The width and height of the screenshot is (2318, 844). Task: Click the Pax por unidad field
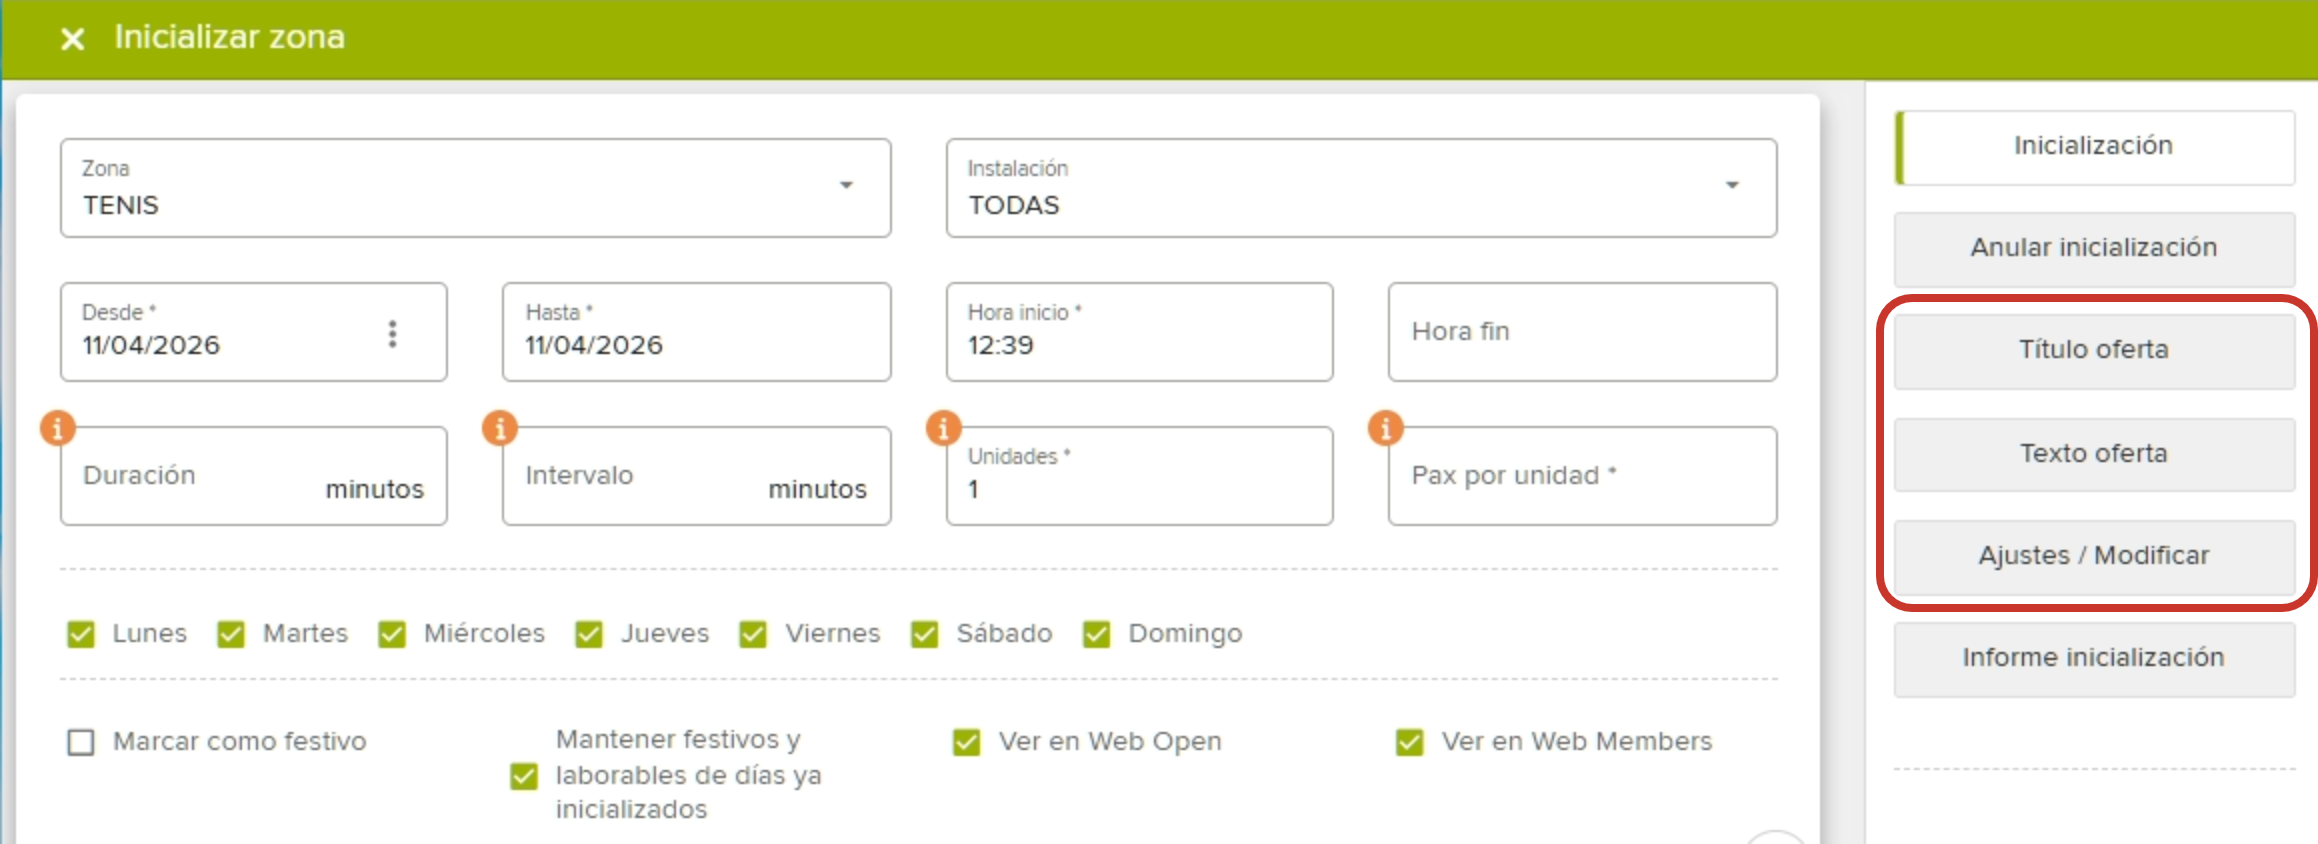tap(1582, 476)
